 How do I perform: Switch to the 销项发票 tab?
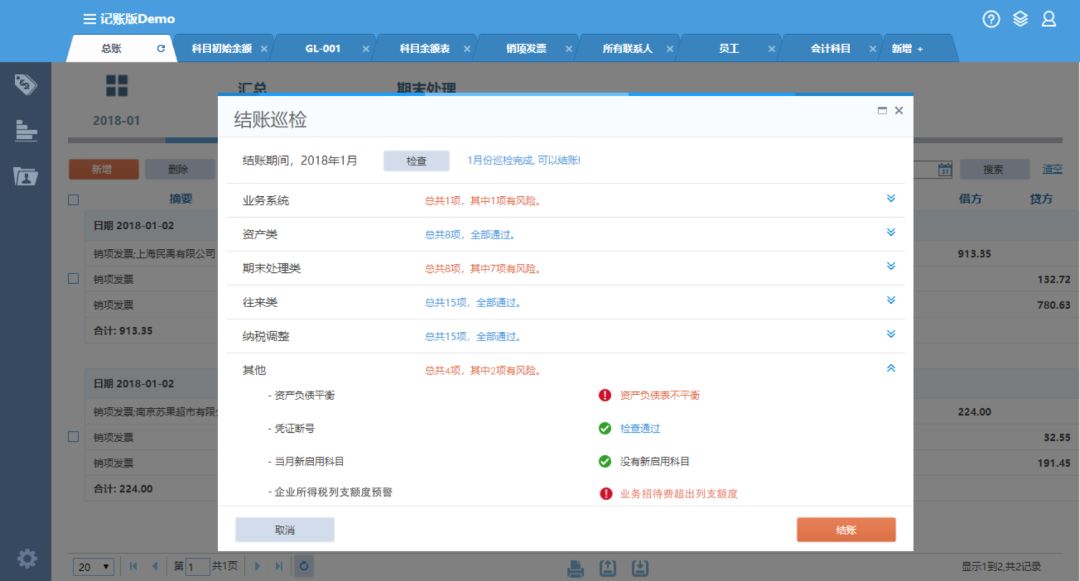pos(526,48)
